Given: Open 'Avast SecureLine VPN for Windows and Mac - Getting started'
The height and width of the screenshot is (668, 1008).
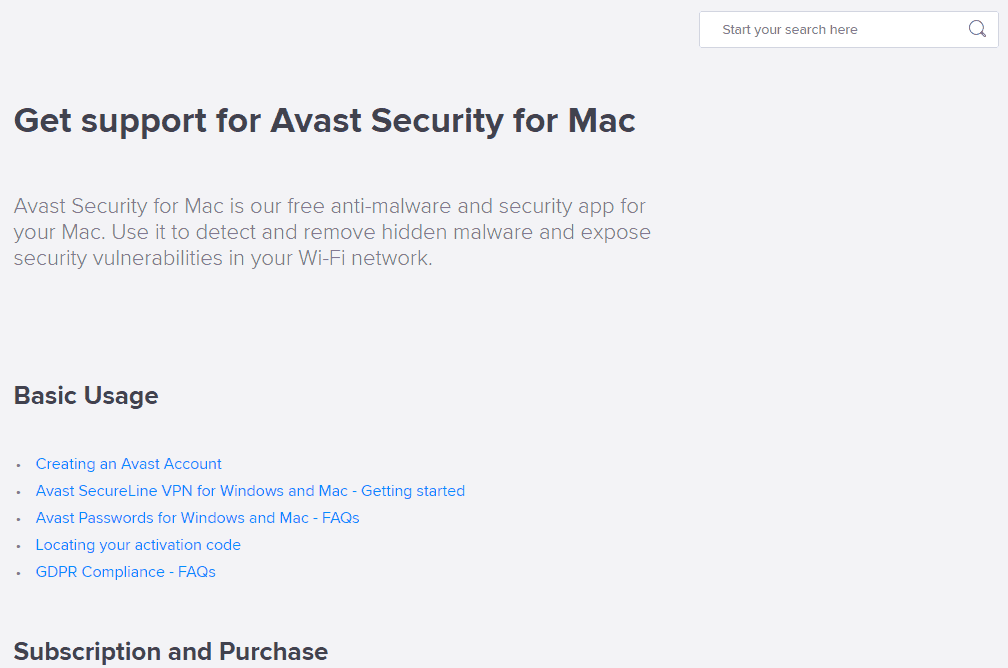Looking at the screenshot, I should [x=250, y=491].
